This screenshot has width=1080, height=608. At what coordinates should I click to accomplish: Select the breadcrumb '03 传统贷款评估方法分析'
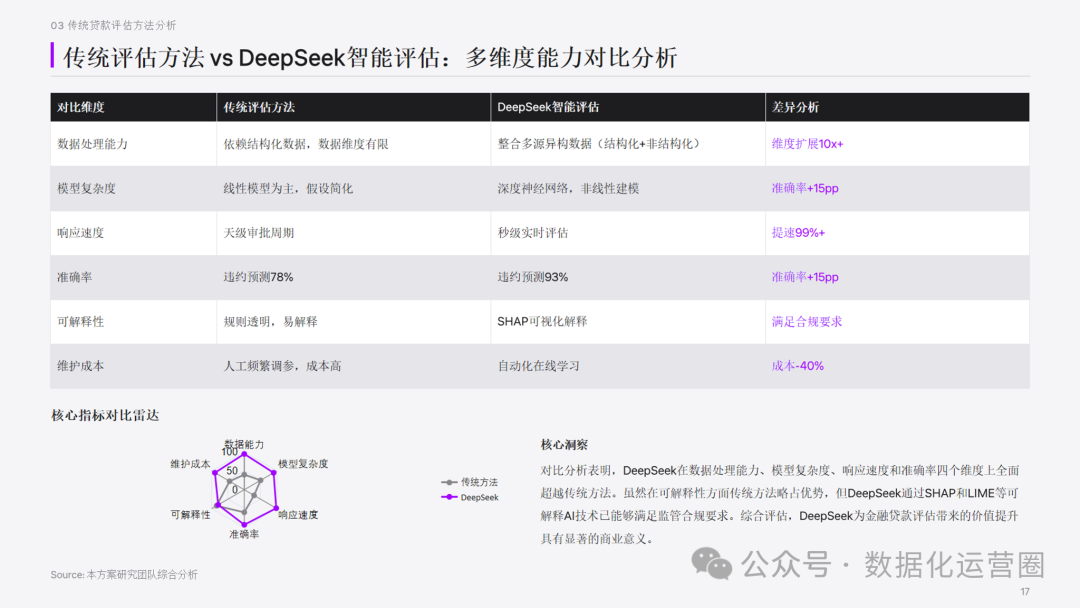click(x=113, y=25)
